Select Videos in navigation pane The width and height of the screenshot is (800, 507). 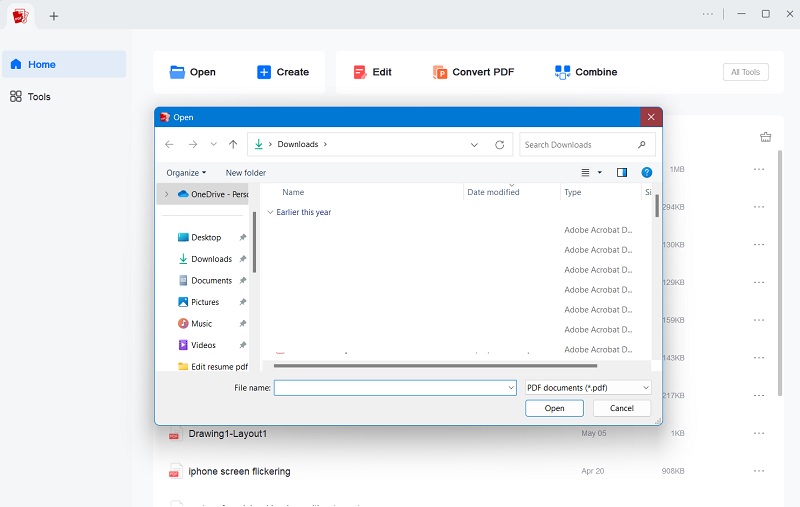coord(203,345)
